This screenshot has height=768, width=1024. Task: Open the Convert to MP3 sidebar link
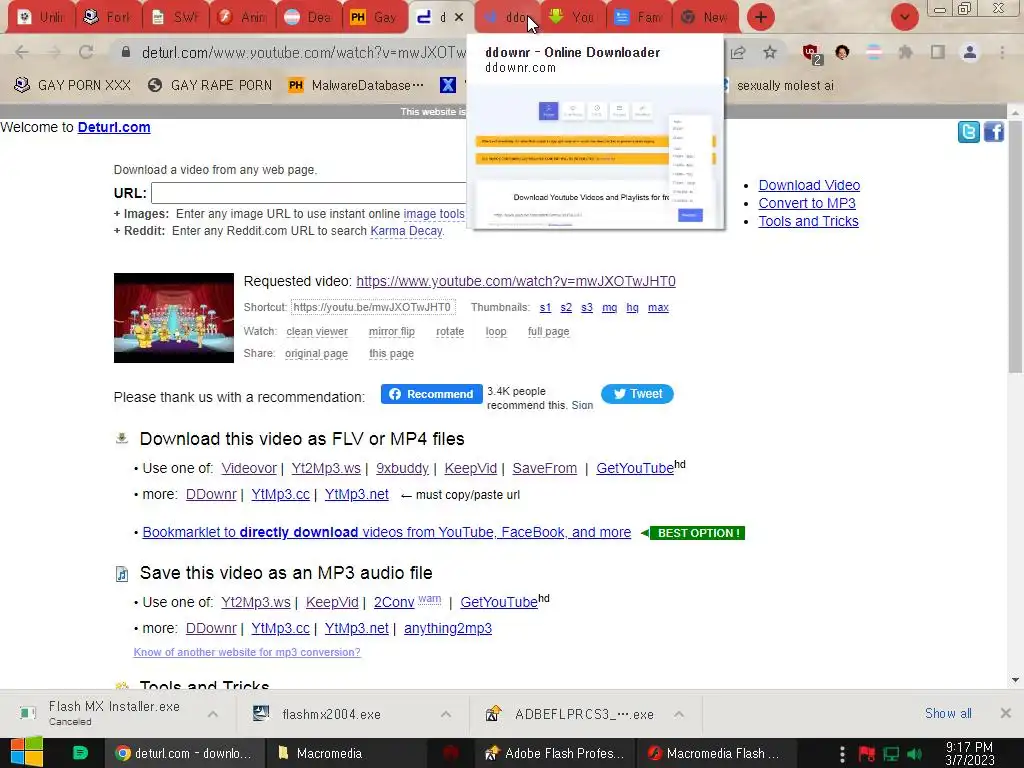(807, 203)
